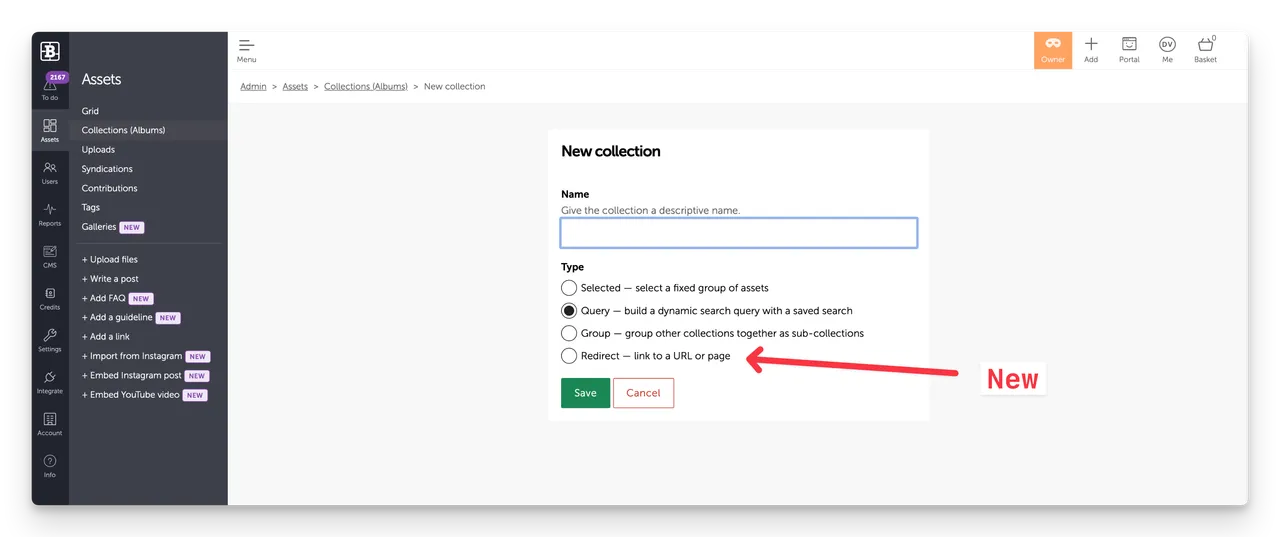Click the New collection breadcrumb text
1280x537 pixels.
click(x=455, y=87)
